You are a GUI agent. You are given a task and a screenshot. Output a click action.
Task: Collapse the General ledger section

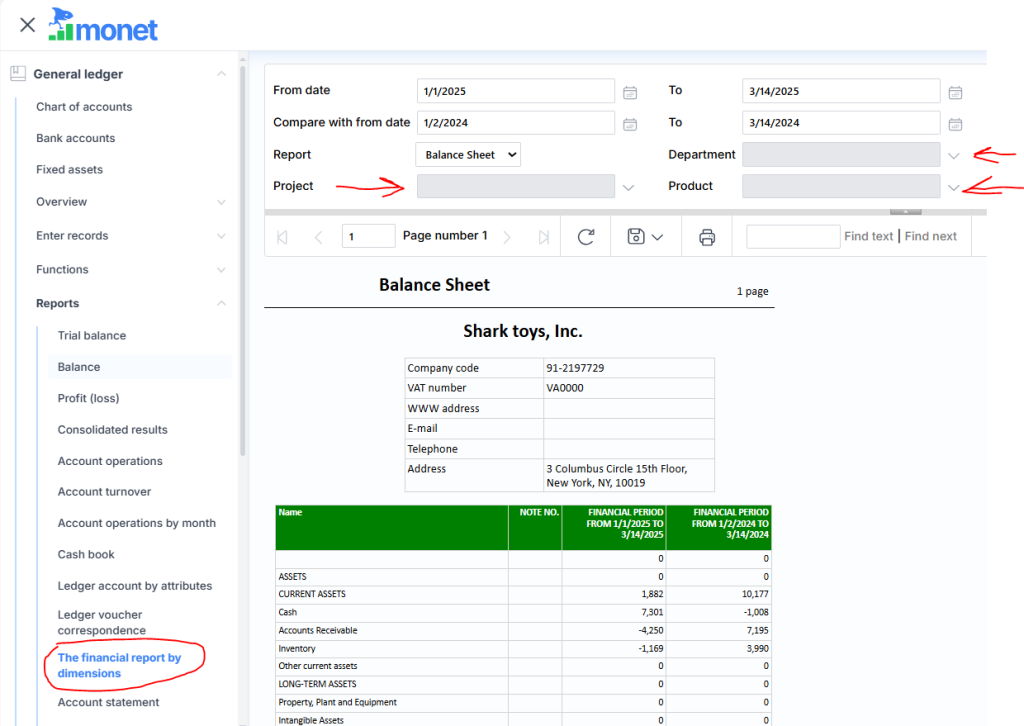tap(221, 74)
